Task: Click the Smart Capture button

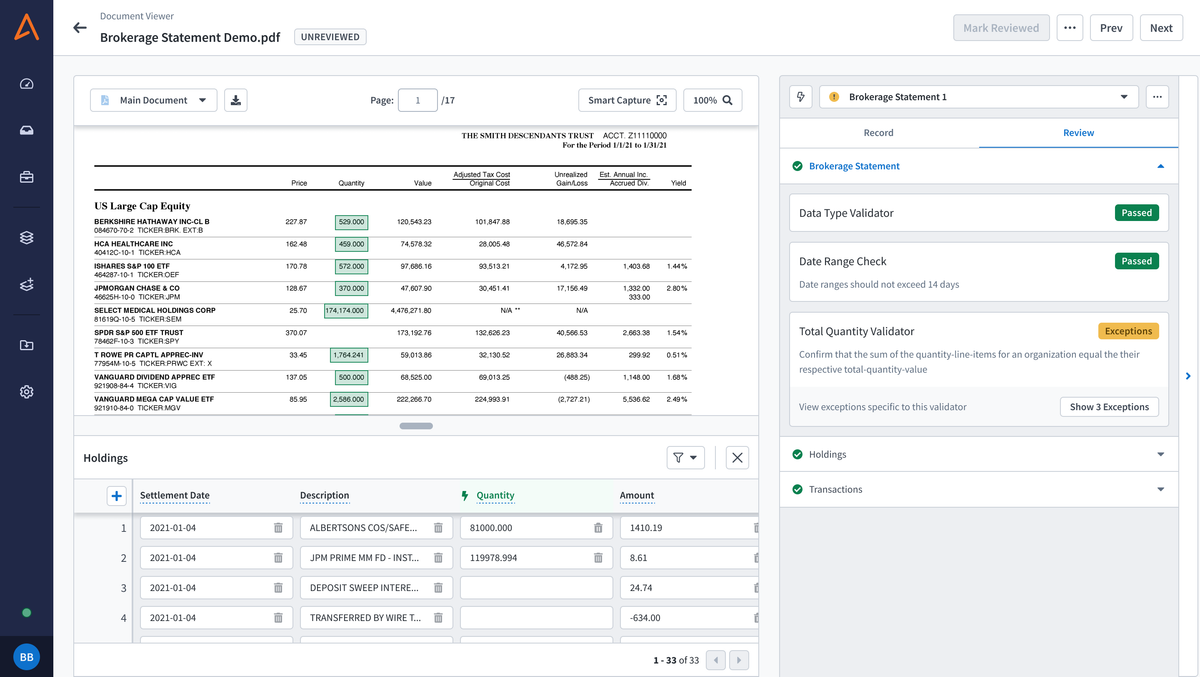Action: tap(627, 100)
